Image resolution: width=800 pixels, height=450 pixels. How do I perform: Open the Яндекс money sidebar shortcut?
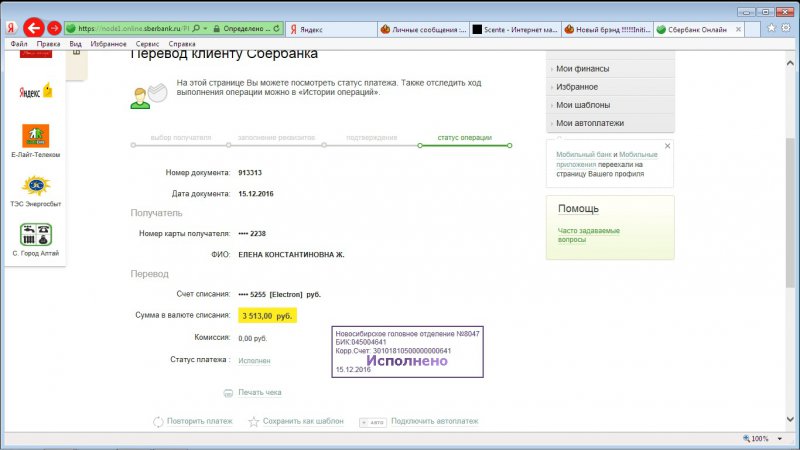click(36, 91)
